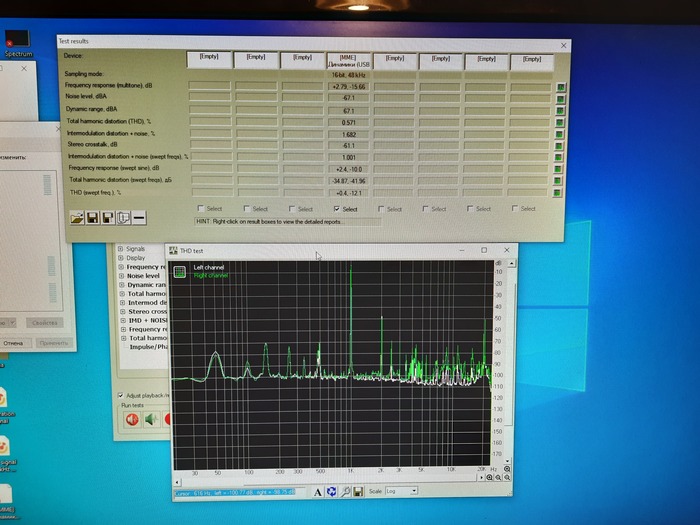Open graph icon for Dynamic range row
The width and height of the screenshot is (700, 525).
coord(560,111)
